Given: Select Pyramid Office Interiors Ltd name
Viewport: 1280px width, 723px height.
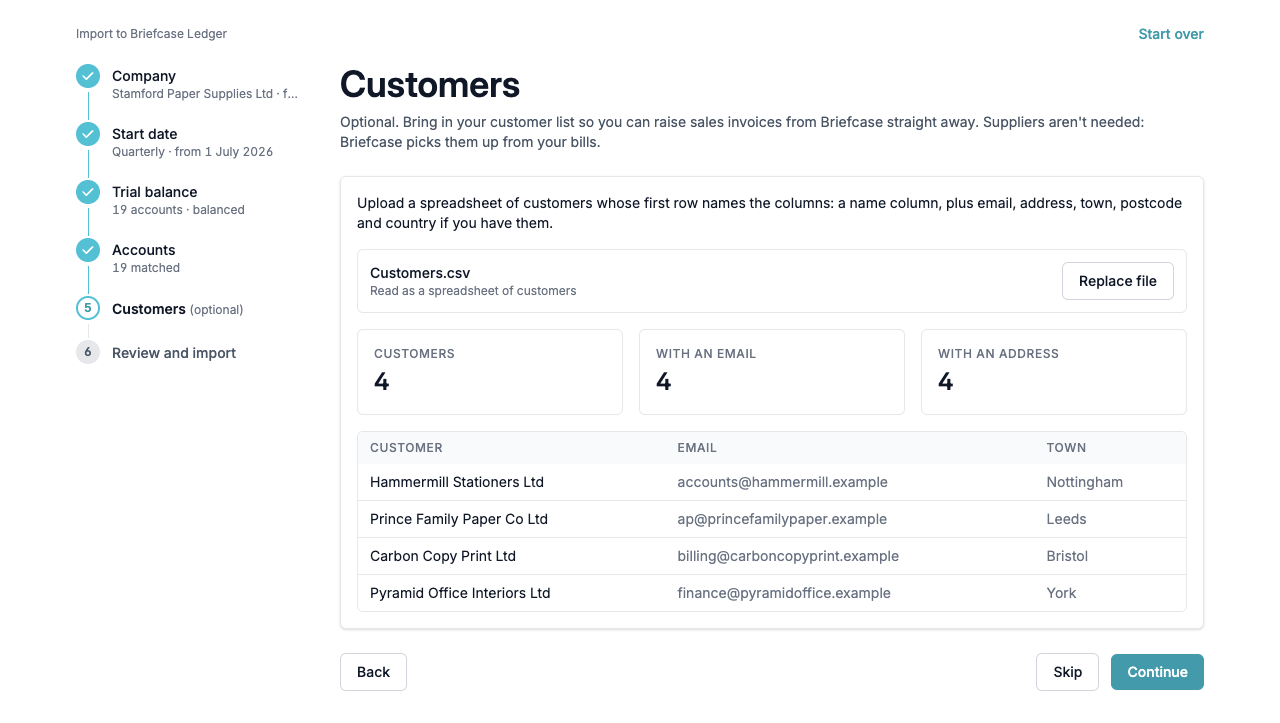Looking at the screenshot, I should 460,593.
